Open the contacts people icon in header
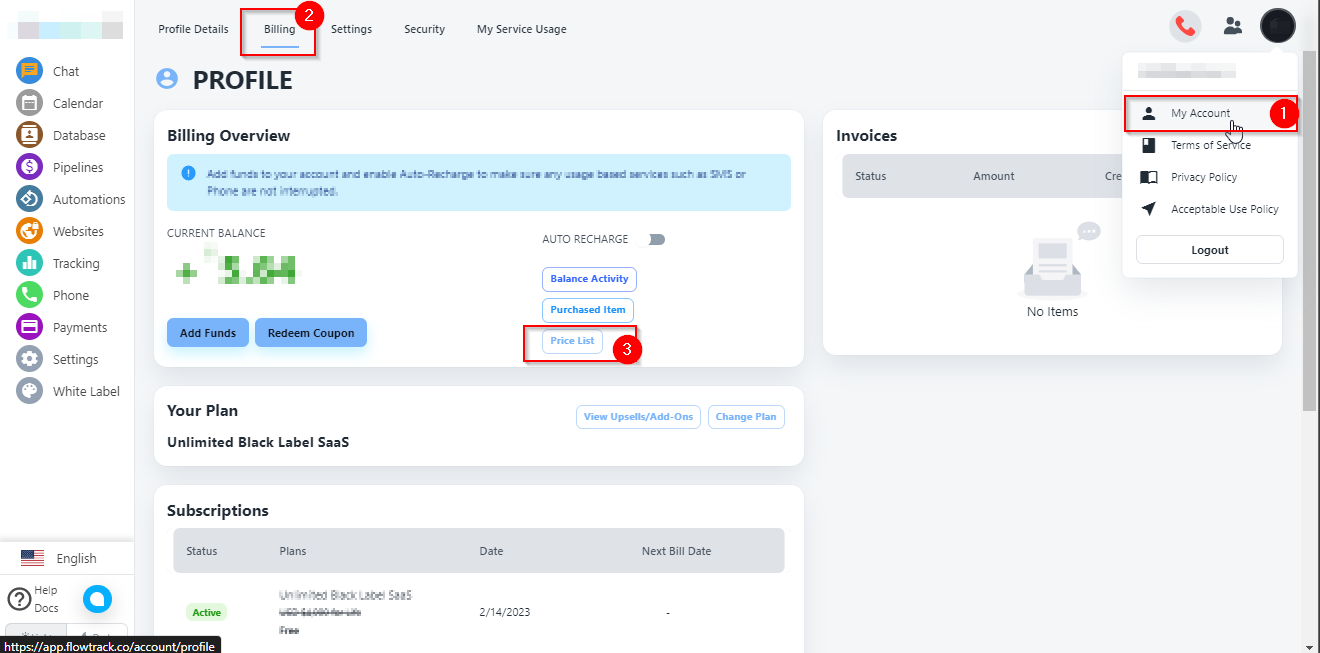This screenshot has width=1320, height=653. coord(1232,26)
